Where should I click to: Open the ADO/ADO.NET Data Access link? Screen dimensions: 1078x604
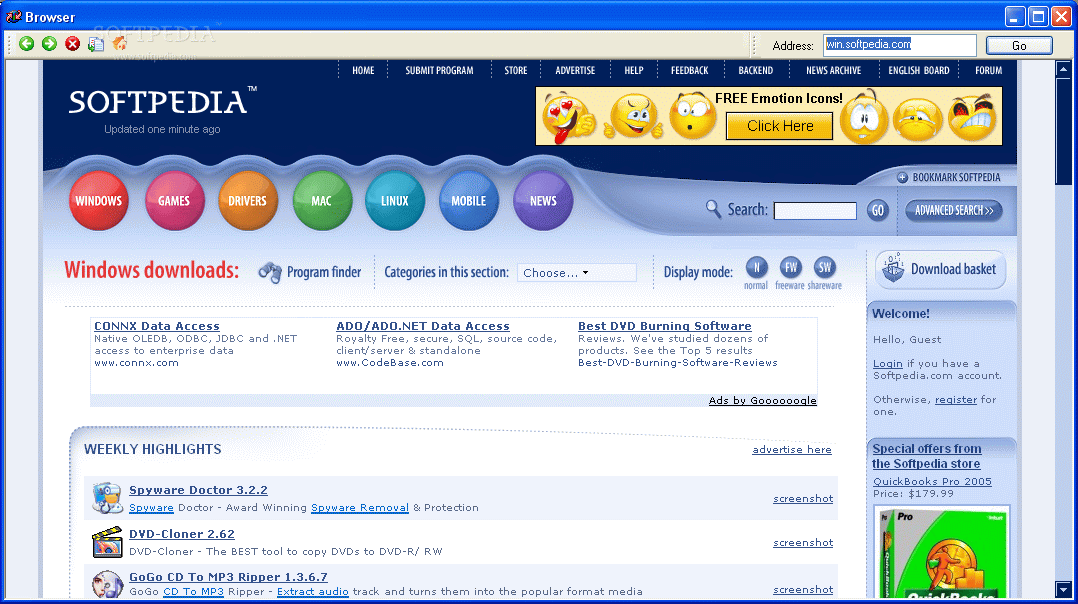(x=423, y=326)
